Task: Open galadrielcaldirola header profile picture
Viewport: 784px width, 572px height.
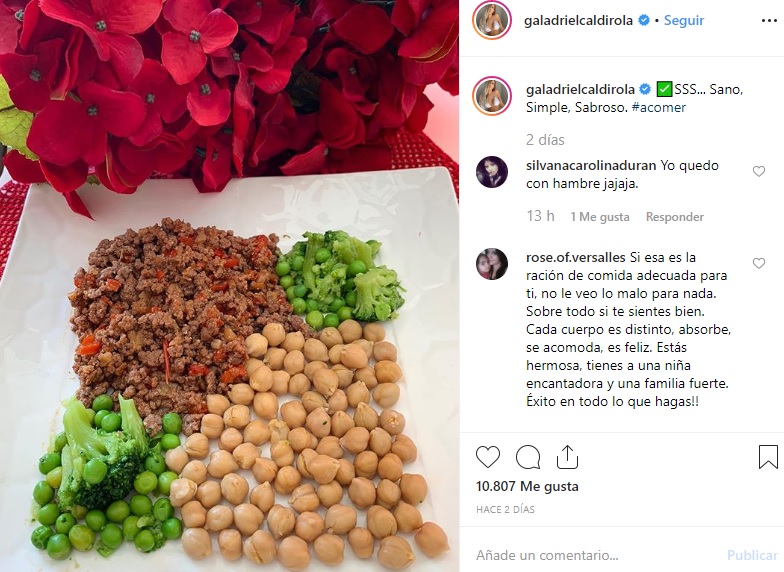Action: click(492, 20)
